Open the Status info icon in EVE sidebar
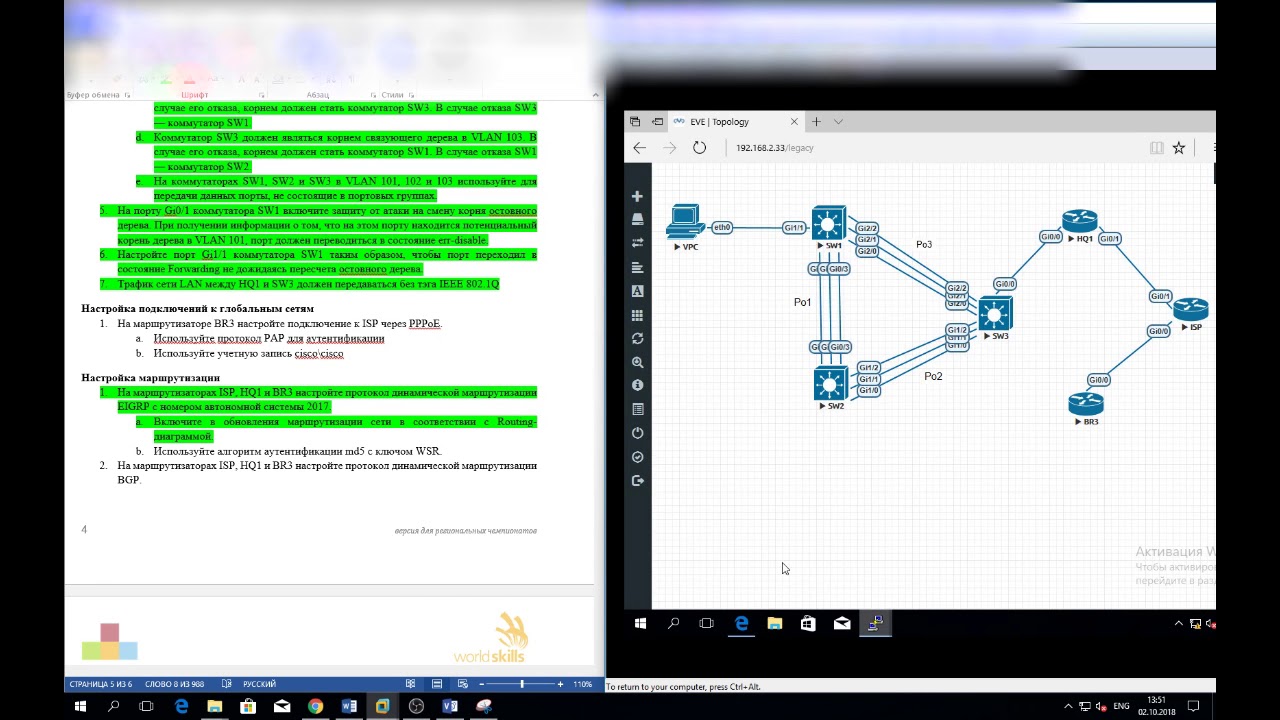 tap(638, 385)
